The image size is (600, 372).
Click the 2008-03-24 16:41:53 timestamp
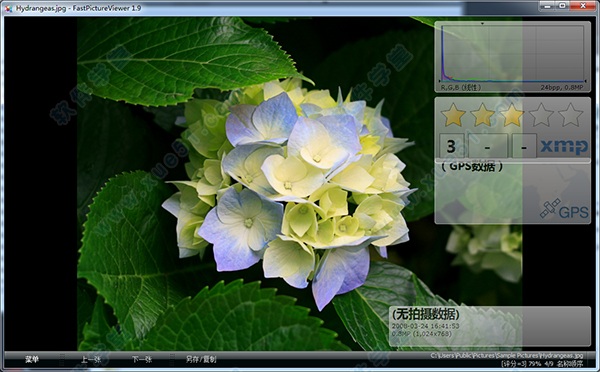[425, 326]
